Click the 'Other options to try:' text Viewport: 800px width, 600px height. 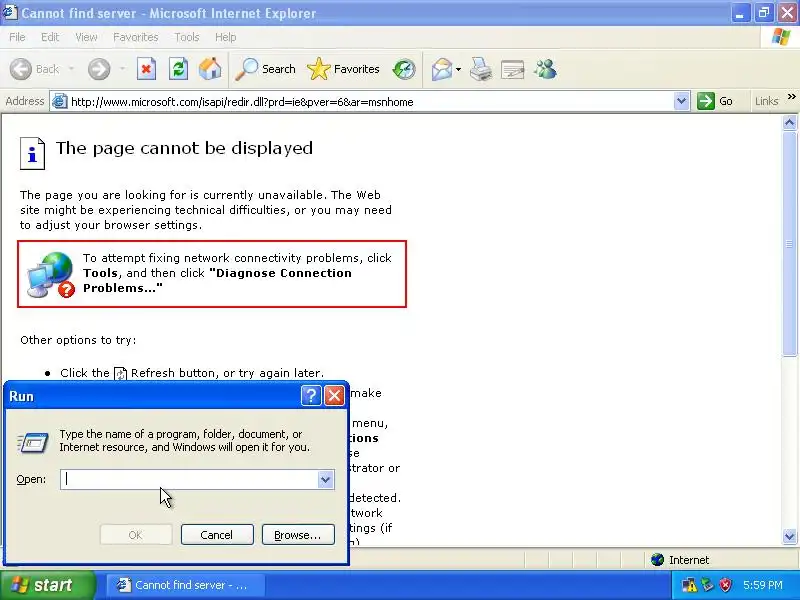(x=78, y=340)
